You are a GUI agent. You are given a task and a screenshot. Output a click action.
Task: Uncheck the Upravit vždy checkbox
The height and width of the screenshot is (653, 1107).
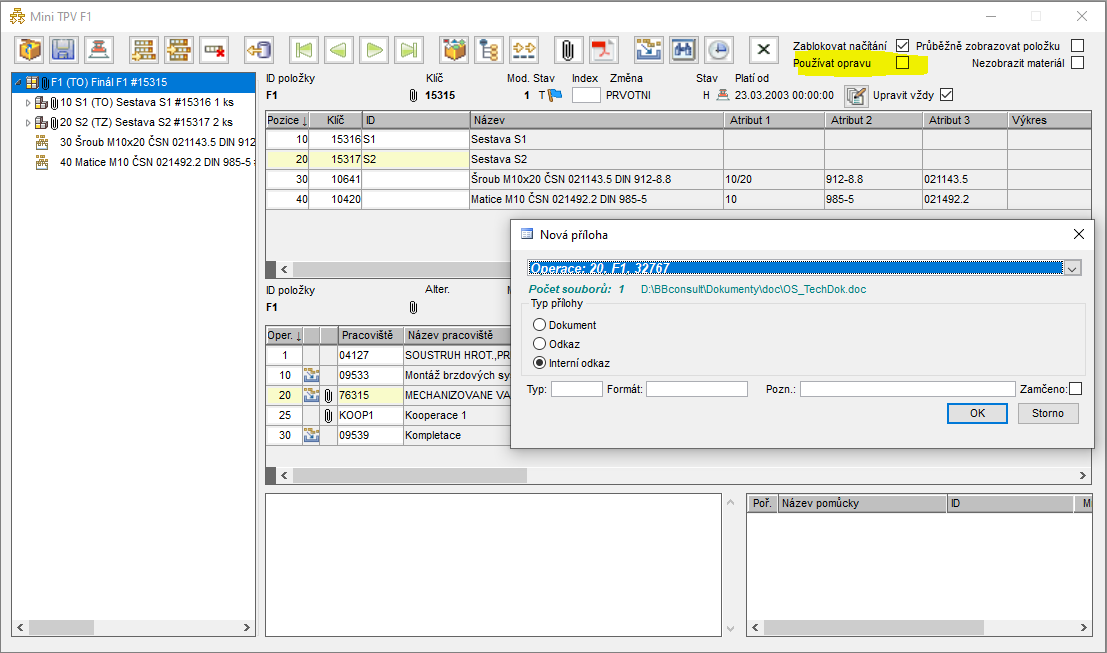pos(947,95)
